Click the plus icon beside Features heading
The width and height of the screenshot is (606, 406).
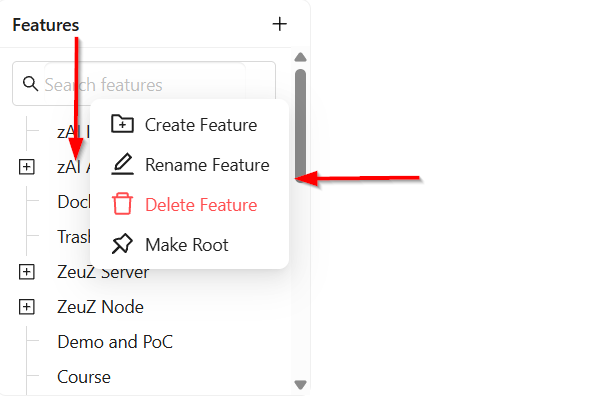pyautogui.click(x=279, y=24)
